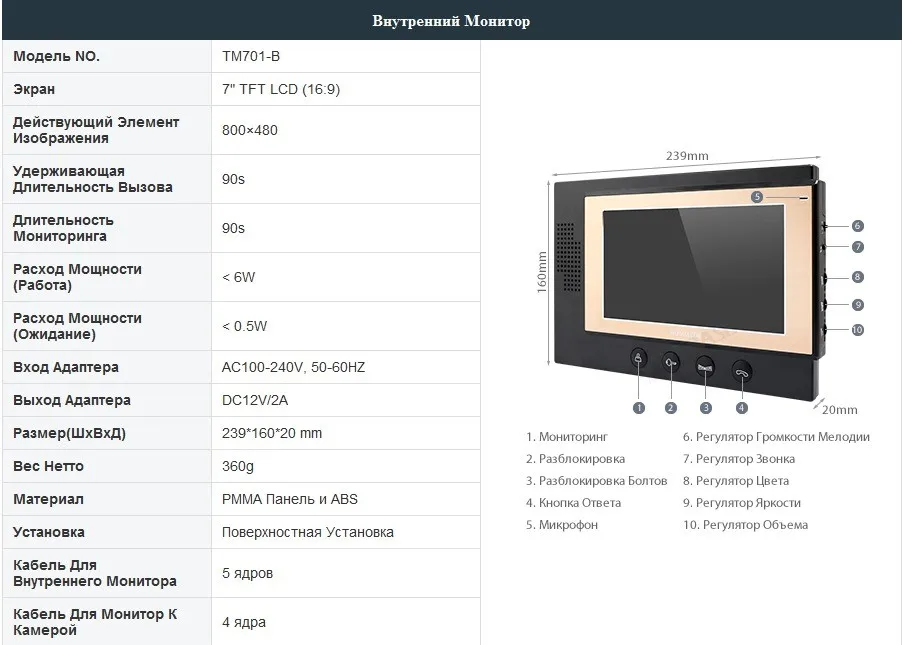The width and height of the screenshot is (903, 645).
Task: Click the speaker grille on the monitor
Action: (568, 257)
